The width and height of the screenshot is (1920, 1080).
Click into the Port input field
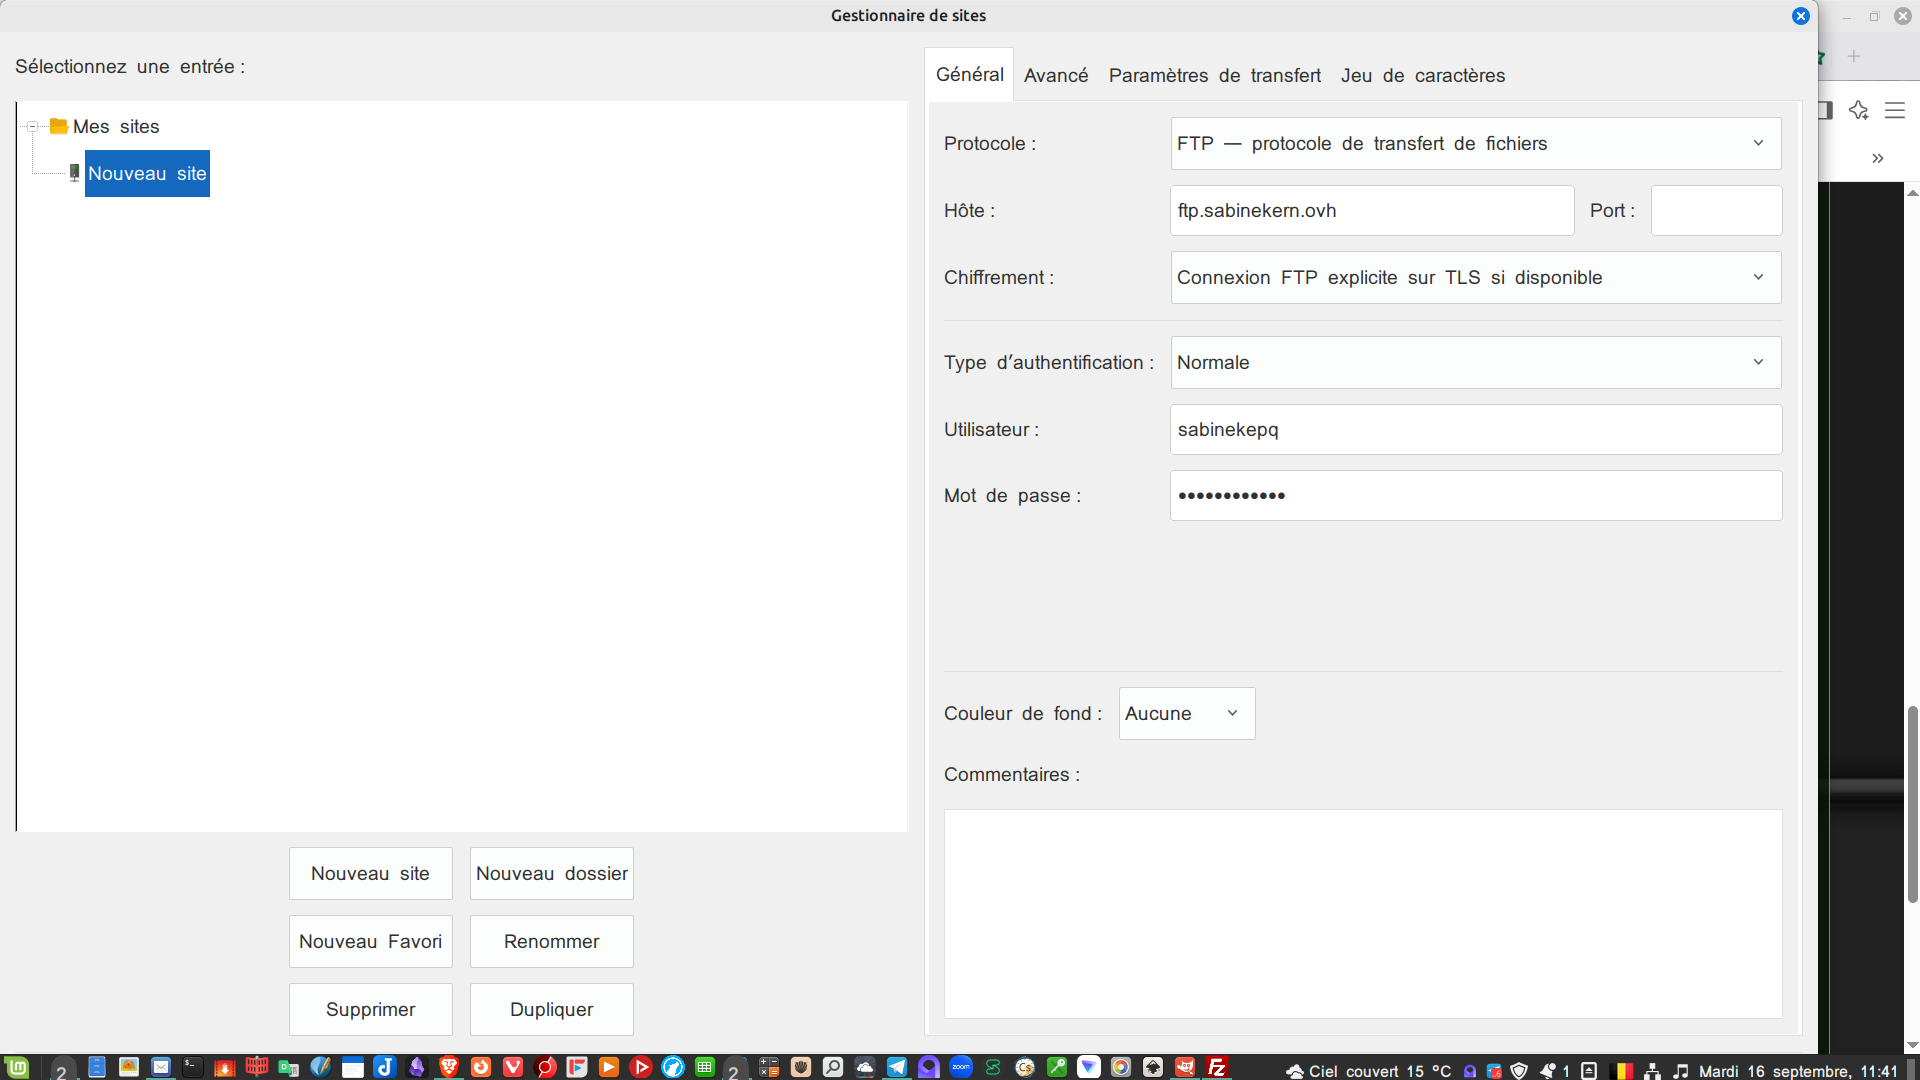pyautogui.click(x=1715, y=211)
